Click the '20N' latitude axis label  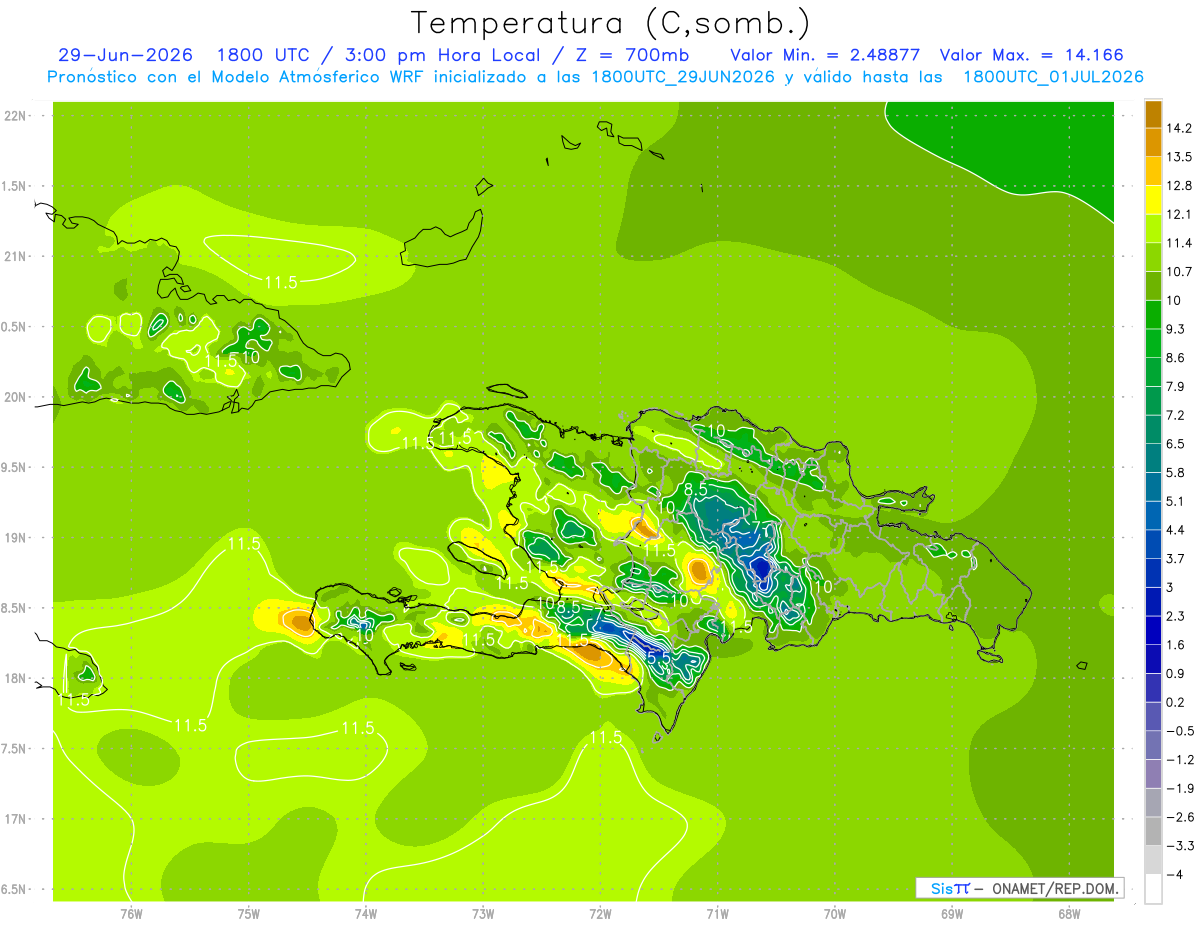point(16,397)
